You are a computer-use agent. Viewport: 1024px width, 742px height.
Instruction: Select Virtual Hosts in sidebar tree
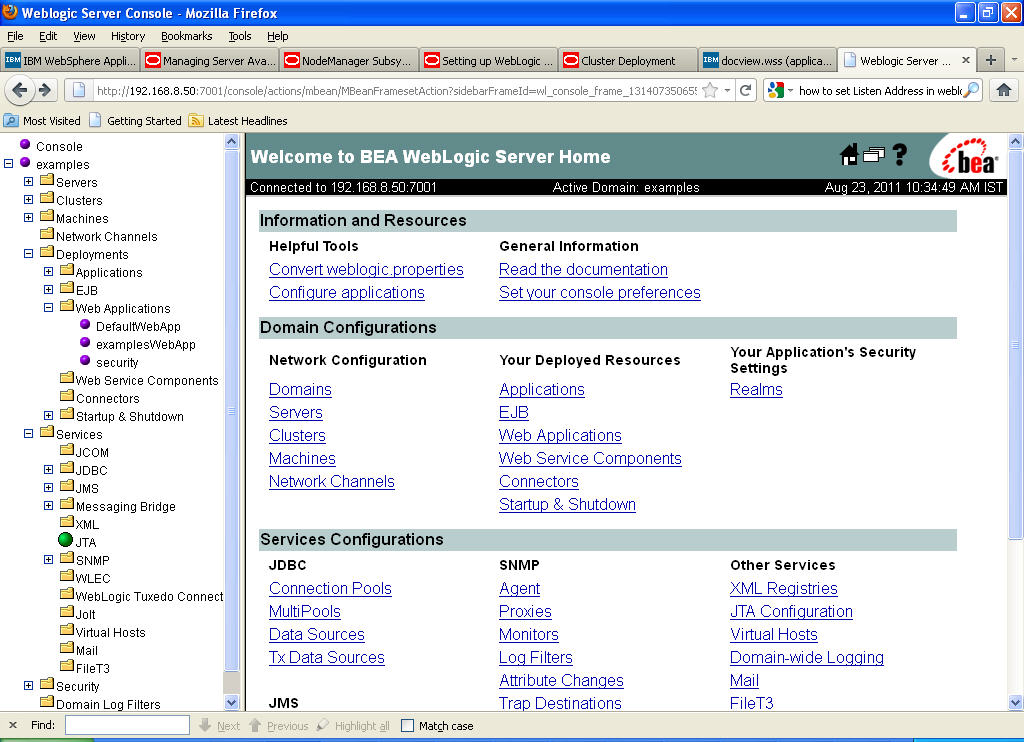(x=110, y=632)
